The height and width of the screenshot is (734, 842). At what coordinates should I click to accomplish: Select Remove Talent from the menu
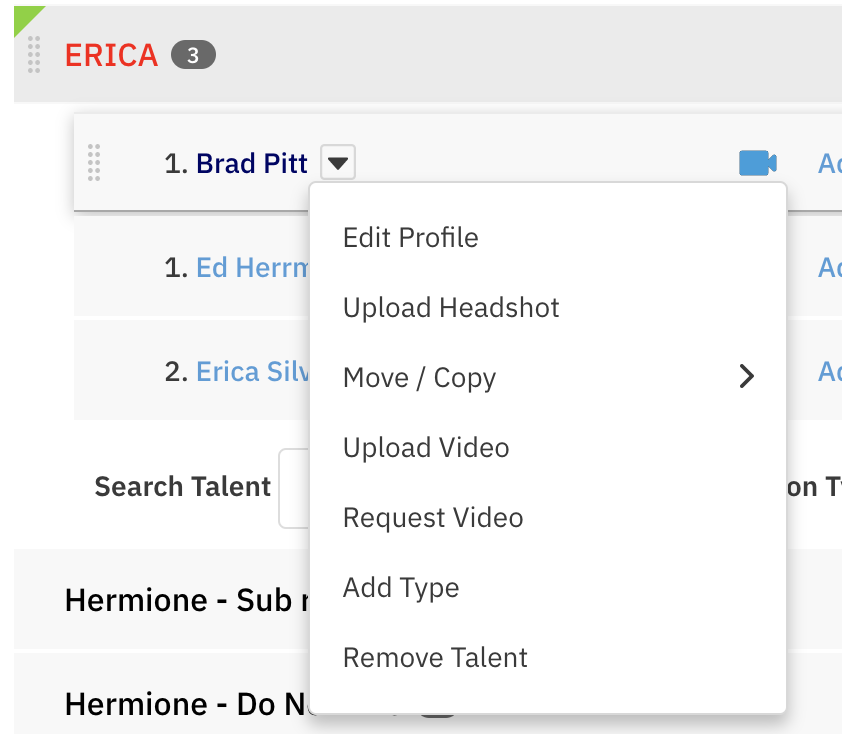tap(435, 658)
